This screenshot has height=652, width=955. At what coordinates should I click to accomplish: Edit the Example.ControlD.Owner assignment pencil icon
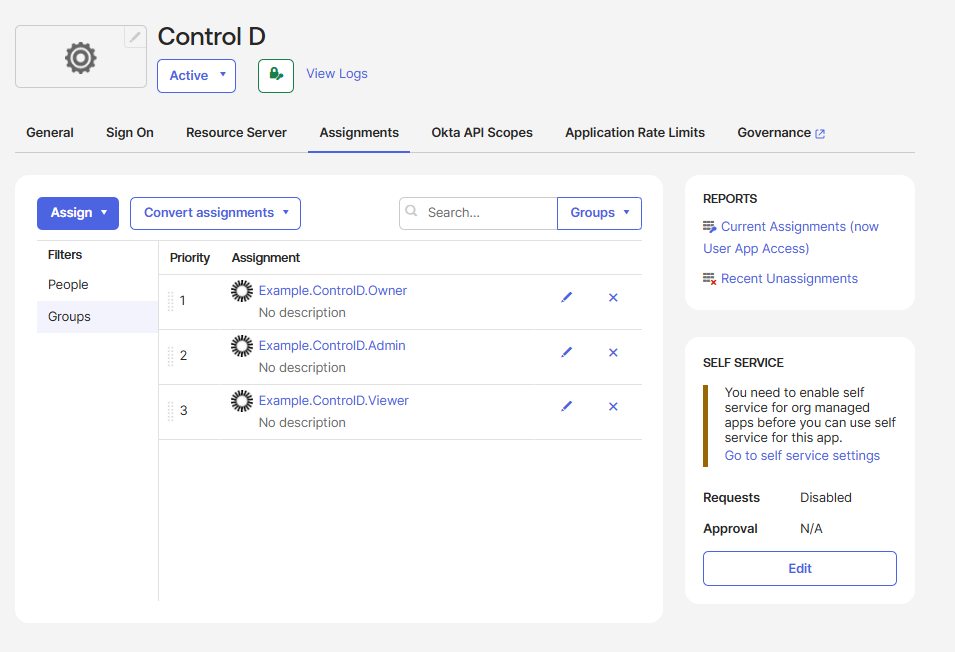[566, 297]
